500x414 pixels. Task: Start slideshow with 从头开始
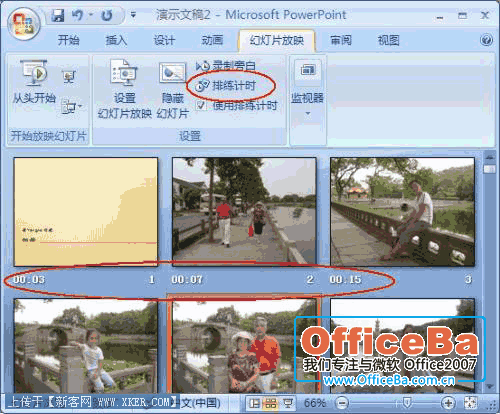34,82
